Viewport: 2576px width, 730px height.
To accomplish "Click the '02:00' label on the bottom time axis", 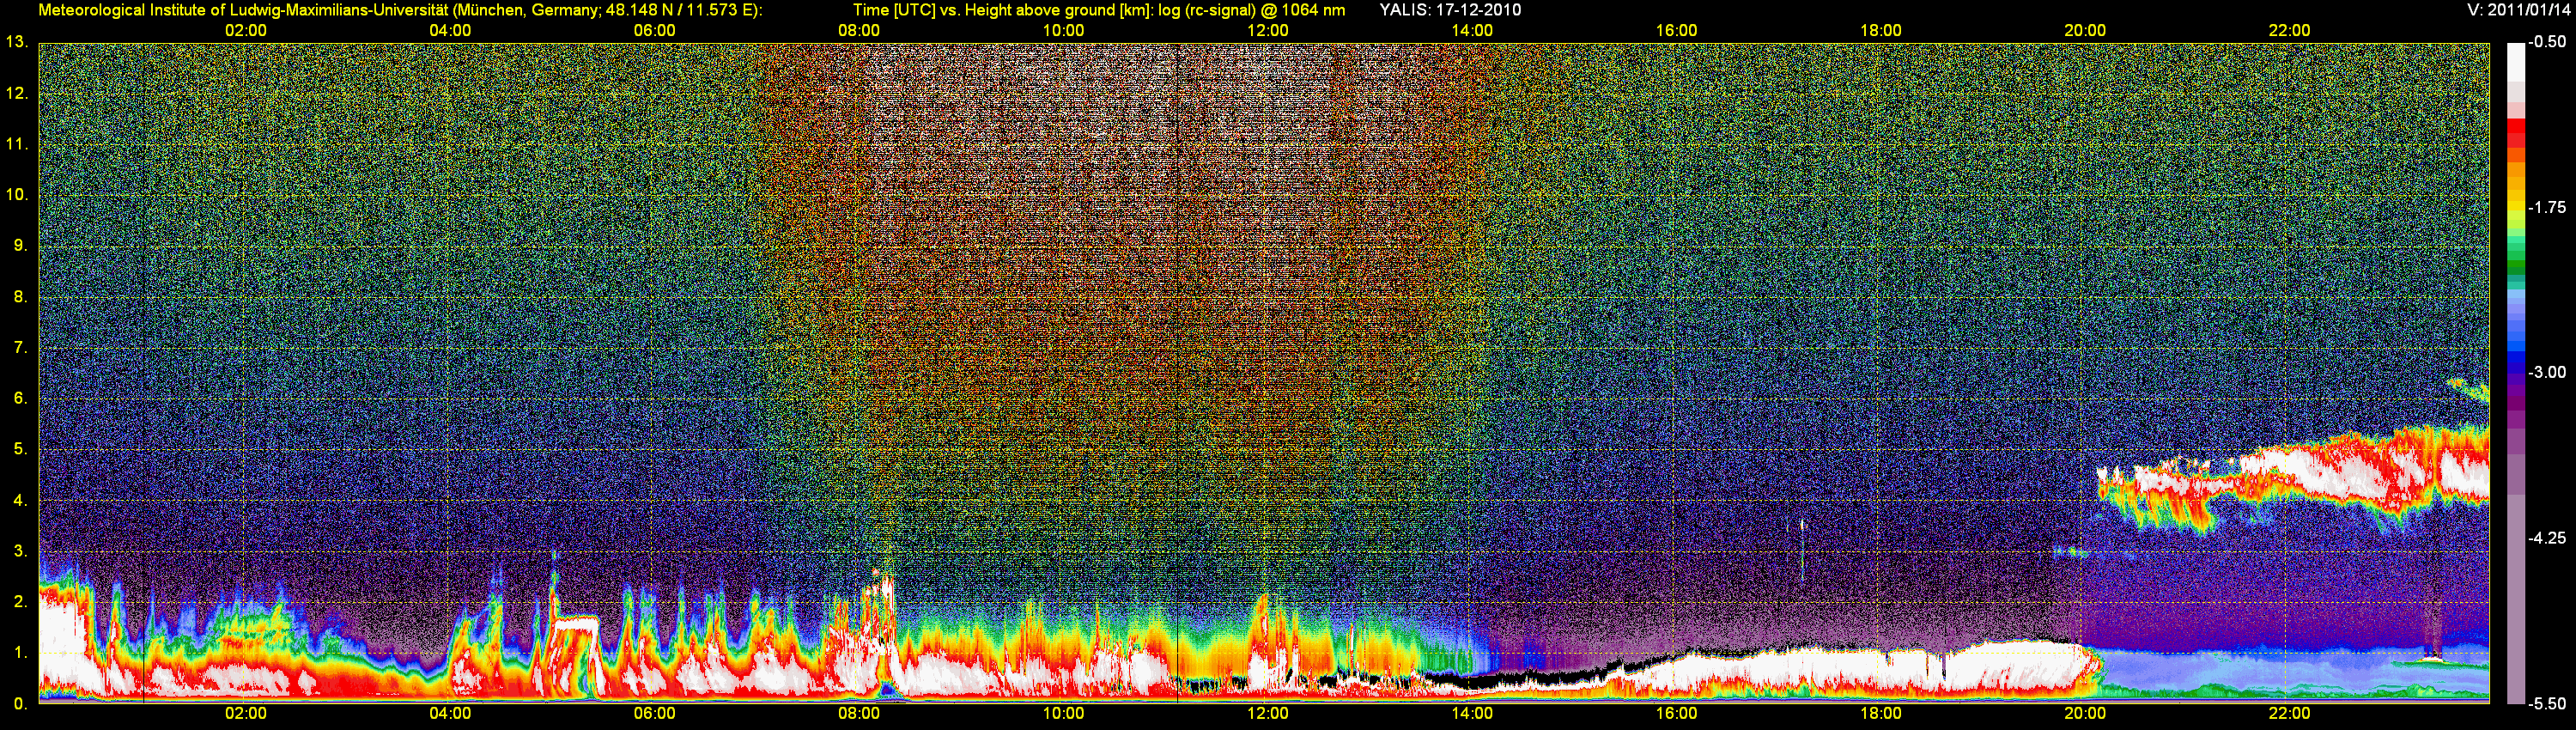I will [246, 714].
